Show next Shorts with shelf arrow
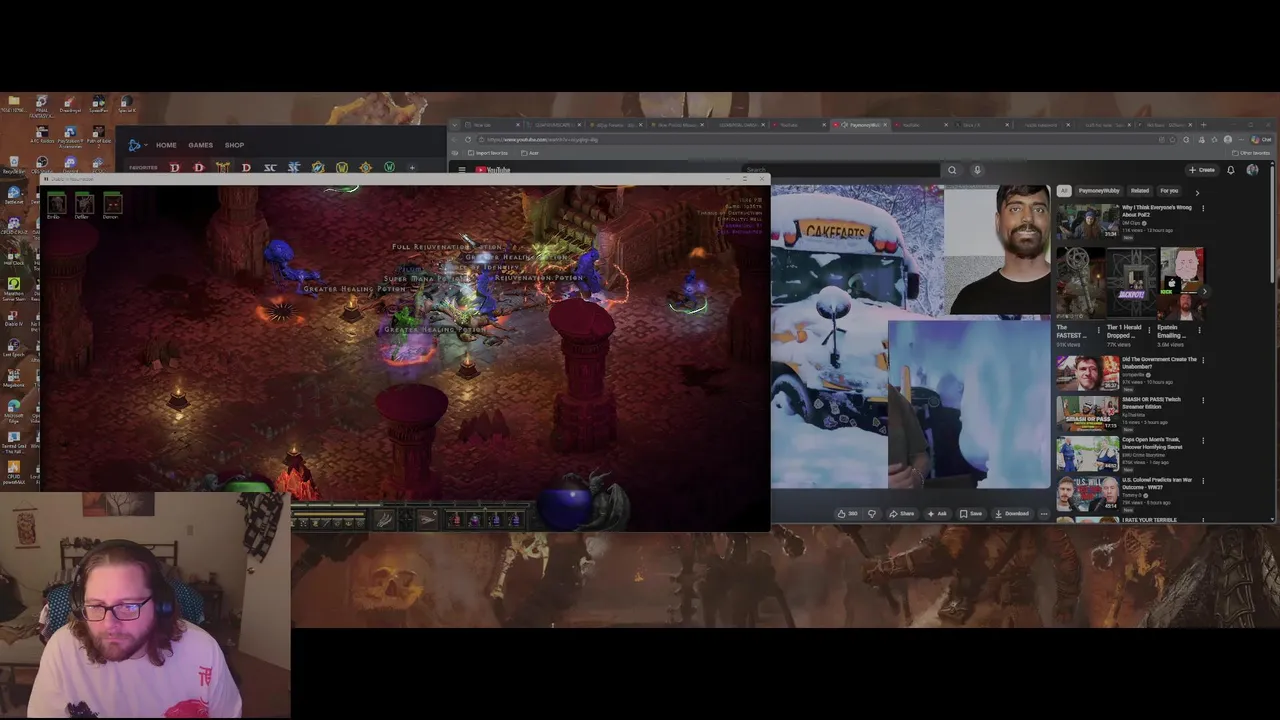Image resolution: width=1280 pixels, height=720 pixels. tap(1204, 292)
